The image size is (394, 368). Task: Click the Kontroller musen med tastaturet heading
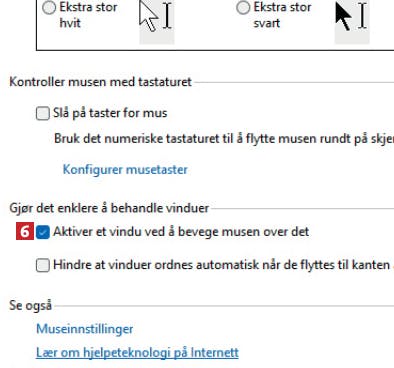coord(100,82)
